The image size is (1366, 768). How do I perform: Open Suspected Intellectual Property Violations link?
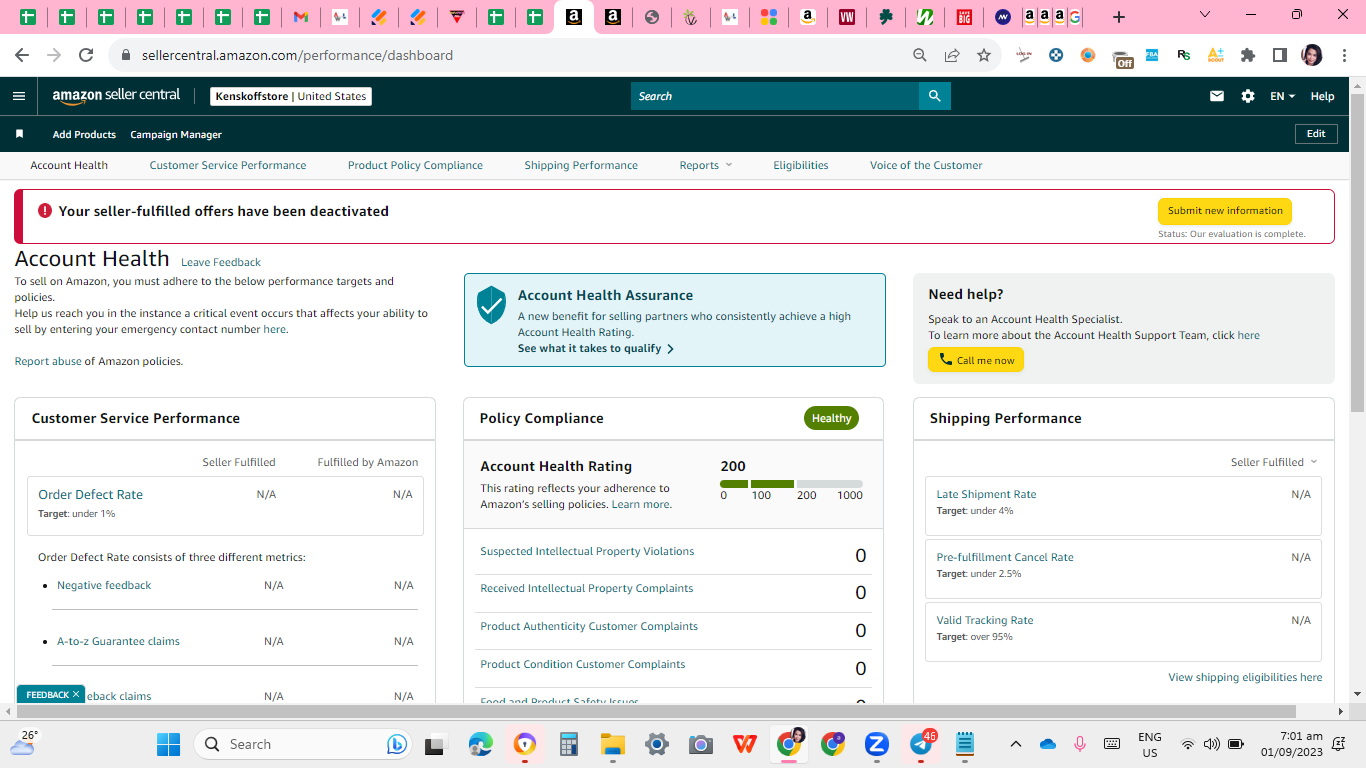pyautogui.click(x=587, y=551)
